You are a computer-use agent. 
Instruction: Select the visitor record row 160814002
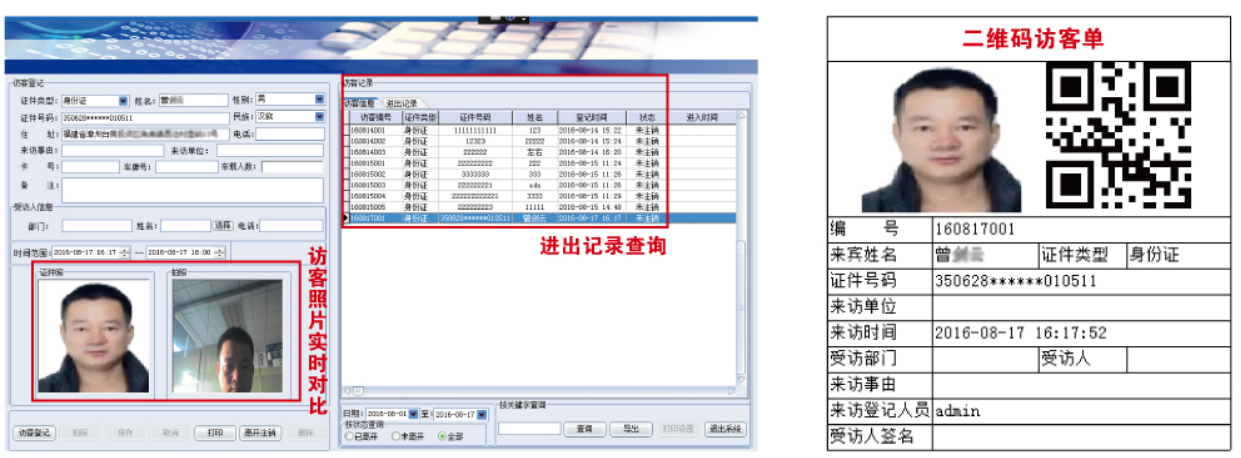pos(540,141)
